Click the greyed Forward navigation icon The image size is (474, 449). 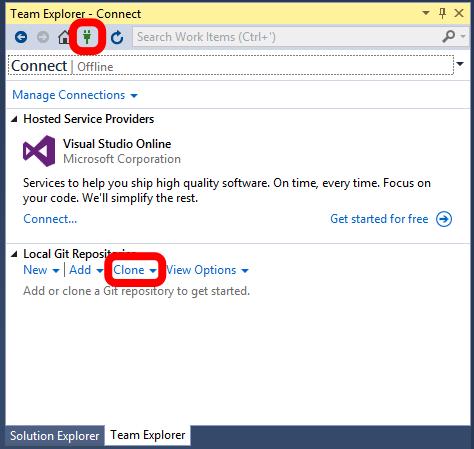tap(43, 37)
